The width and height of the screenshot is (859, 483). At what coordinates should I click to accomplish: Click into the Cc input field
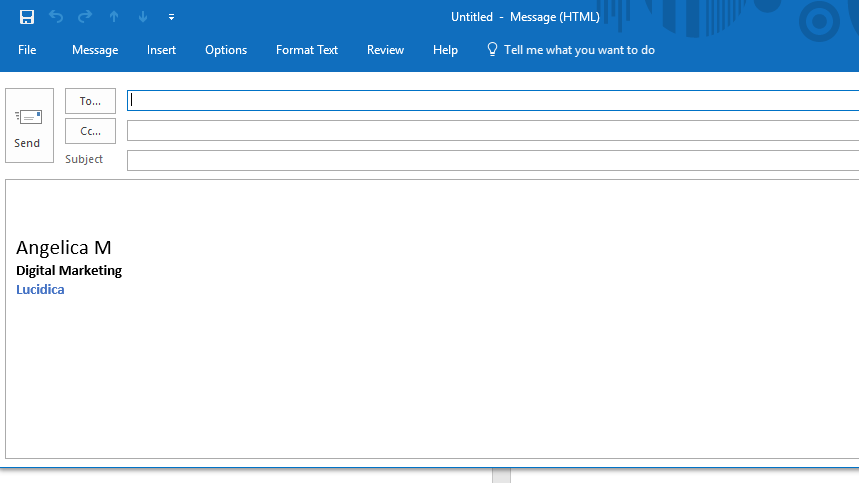click(x=492, y=131)
